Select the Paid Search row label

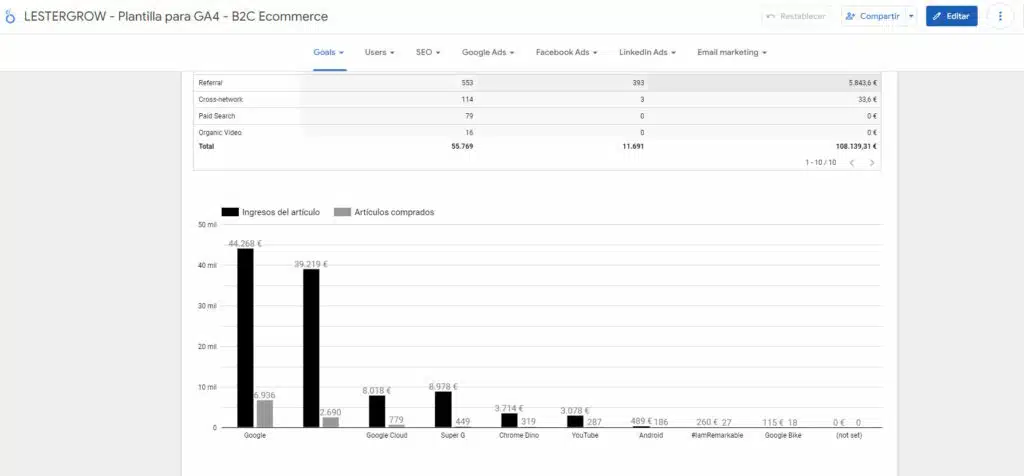(216, 116)
